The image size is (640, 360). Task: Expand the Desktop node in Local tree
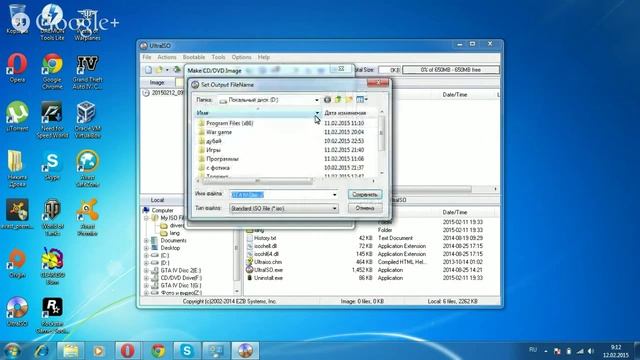(x=147, y=248)
